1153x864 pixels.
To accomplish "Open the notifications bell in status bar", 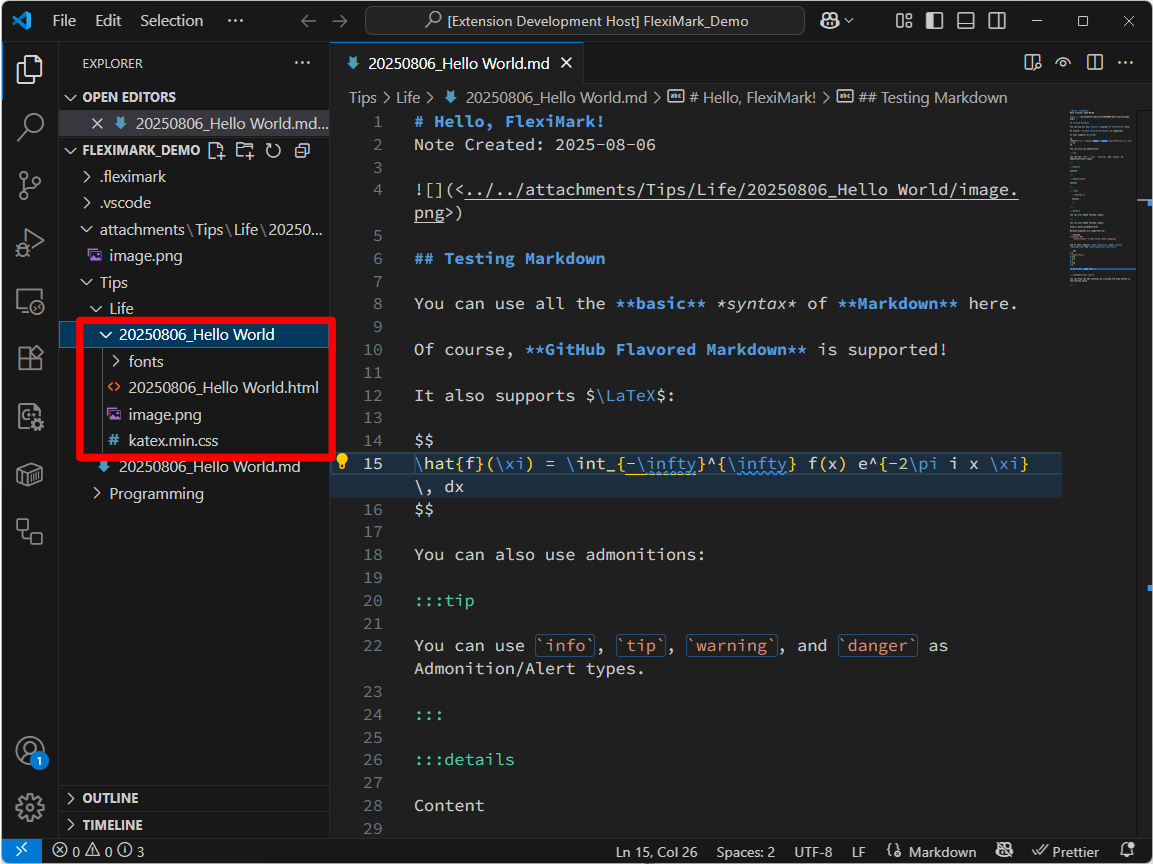I will point(1127,851).
